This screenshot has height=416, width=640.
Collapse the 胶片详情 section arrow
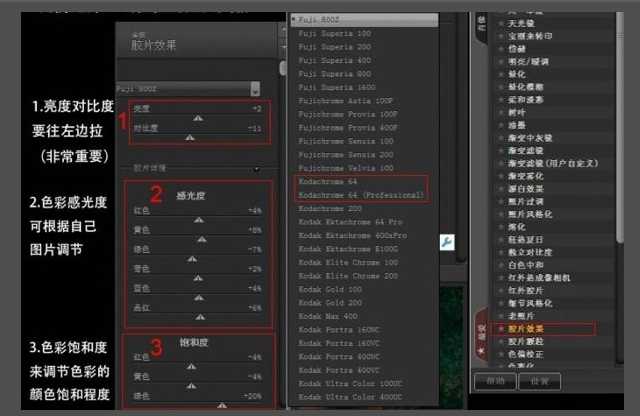point(258,169)
